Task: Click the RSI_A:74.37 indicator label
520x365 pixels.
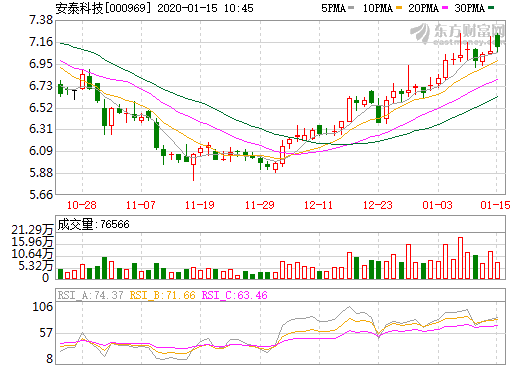Action: tap(91, 295)
